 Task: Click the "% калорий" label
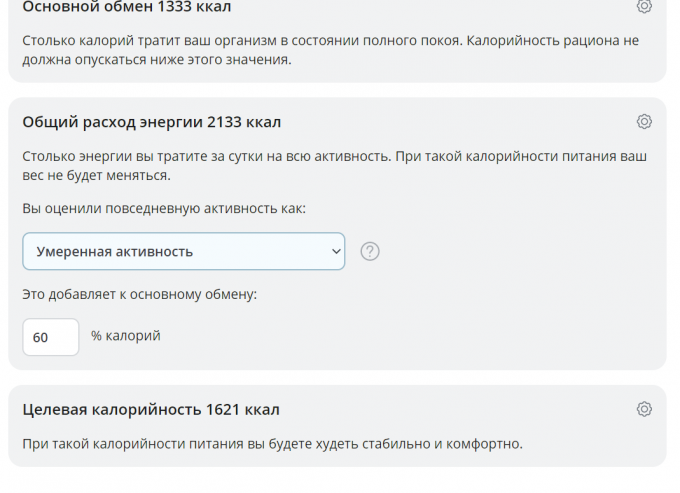pos(125,336)
